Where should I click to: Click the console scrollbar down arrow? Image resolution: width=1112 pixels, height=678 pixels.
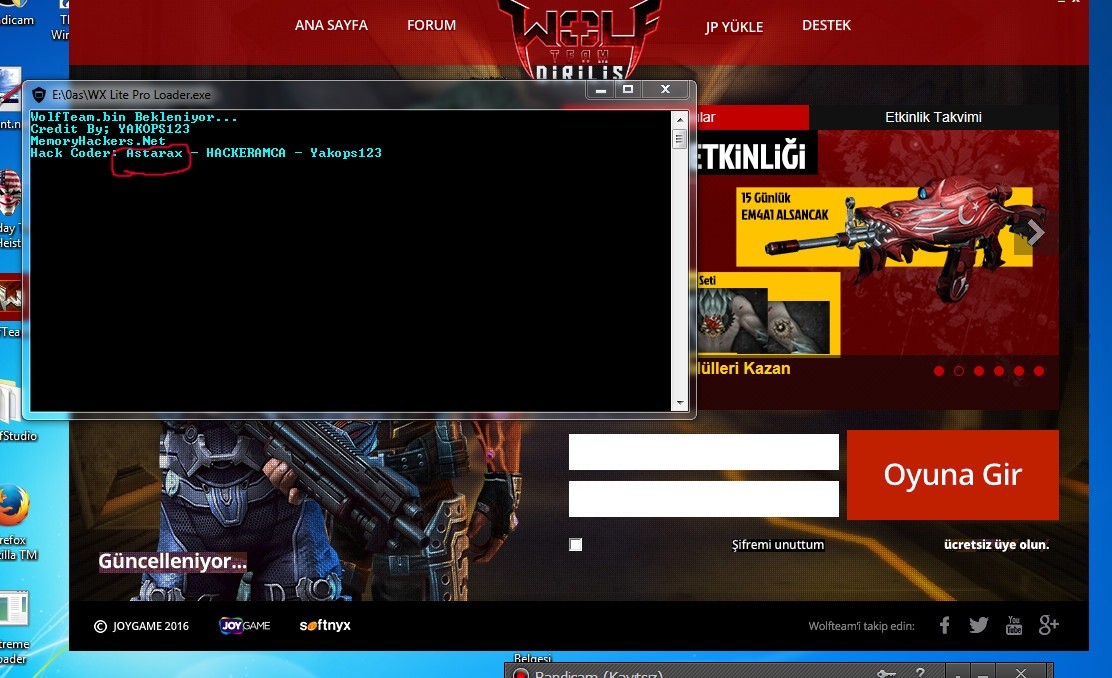point(679,403)
